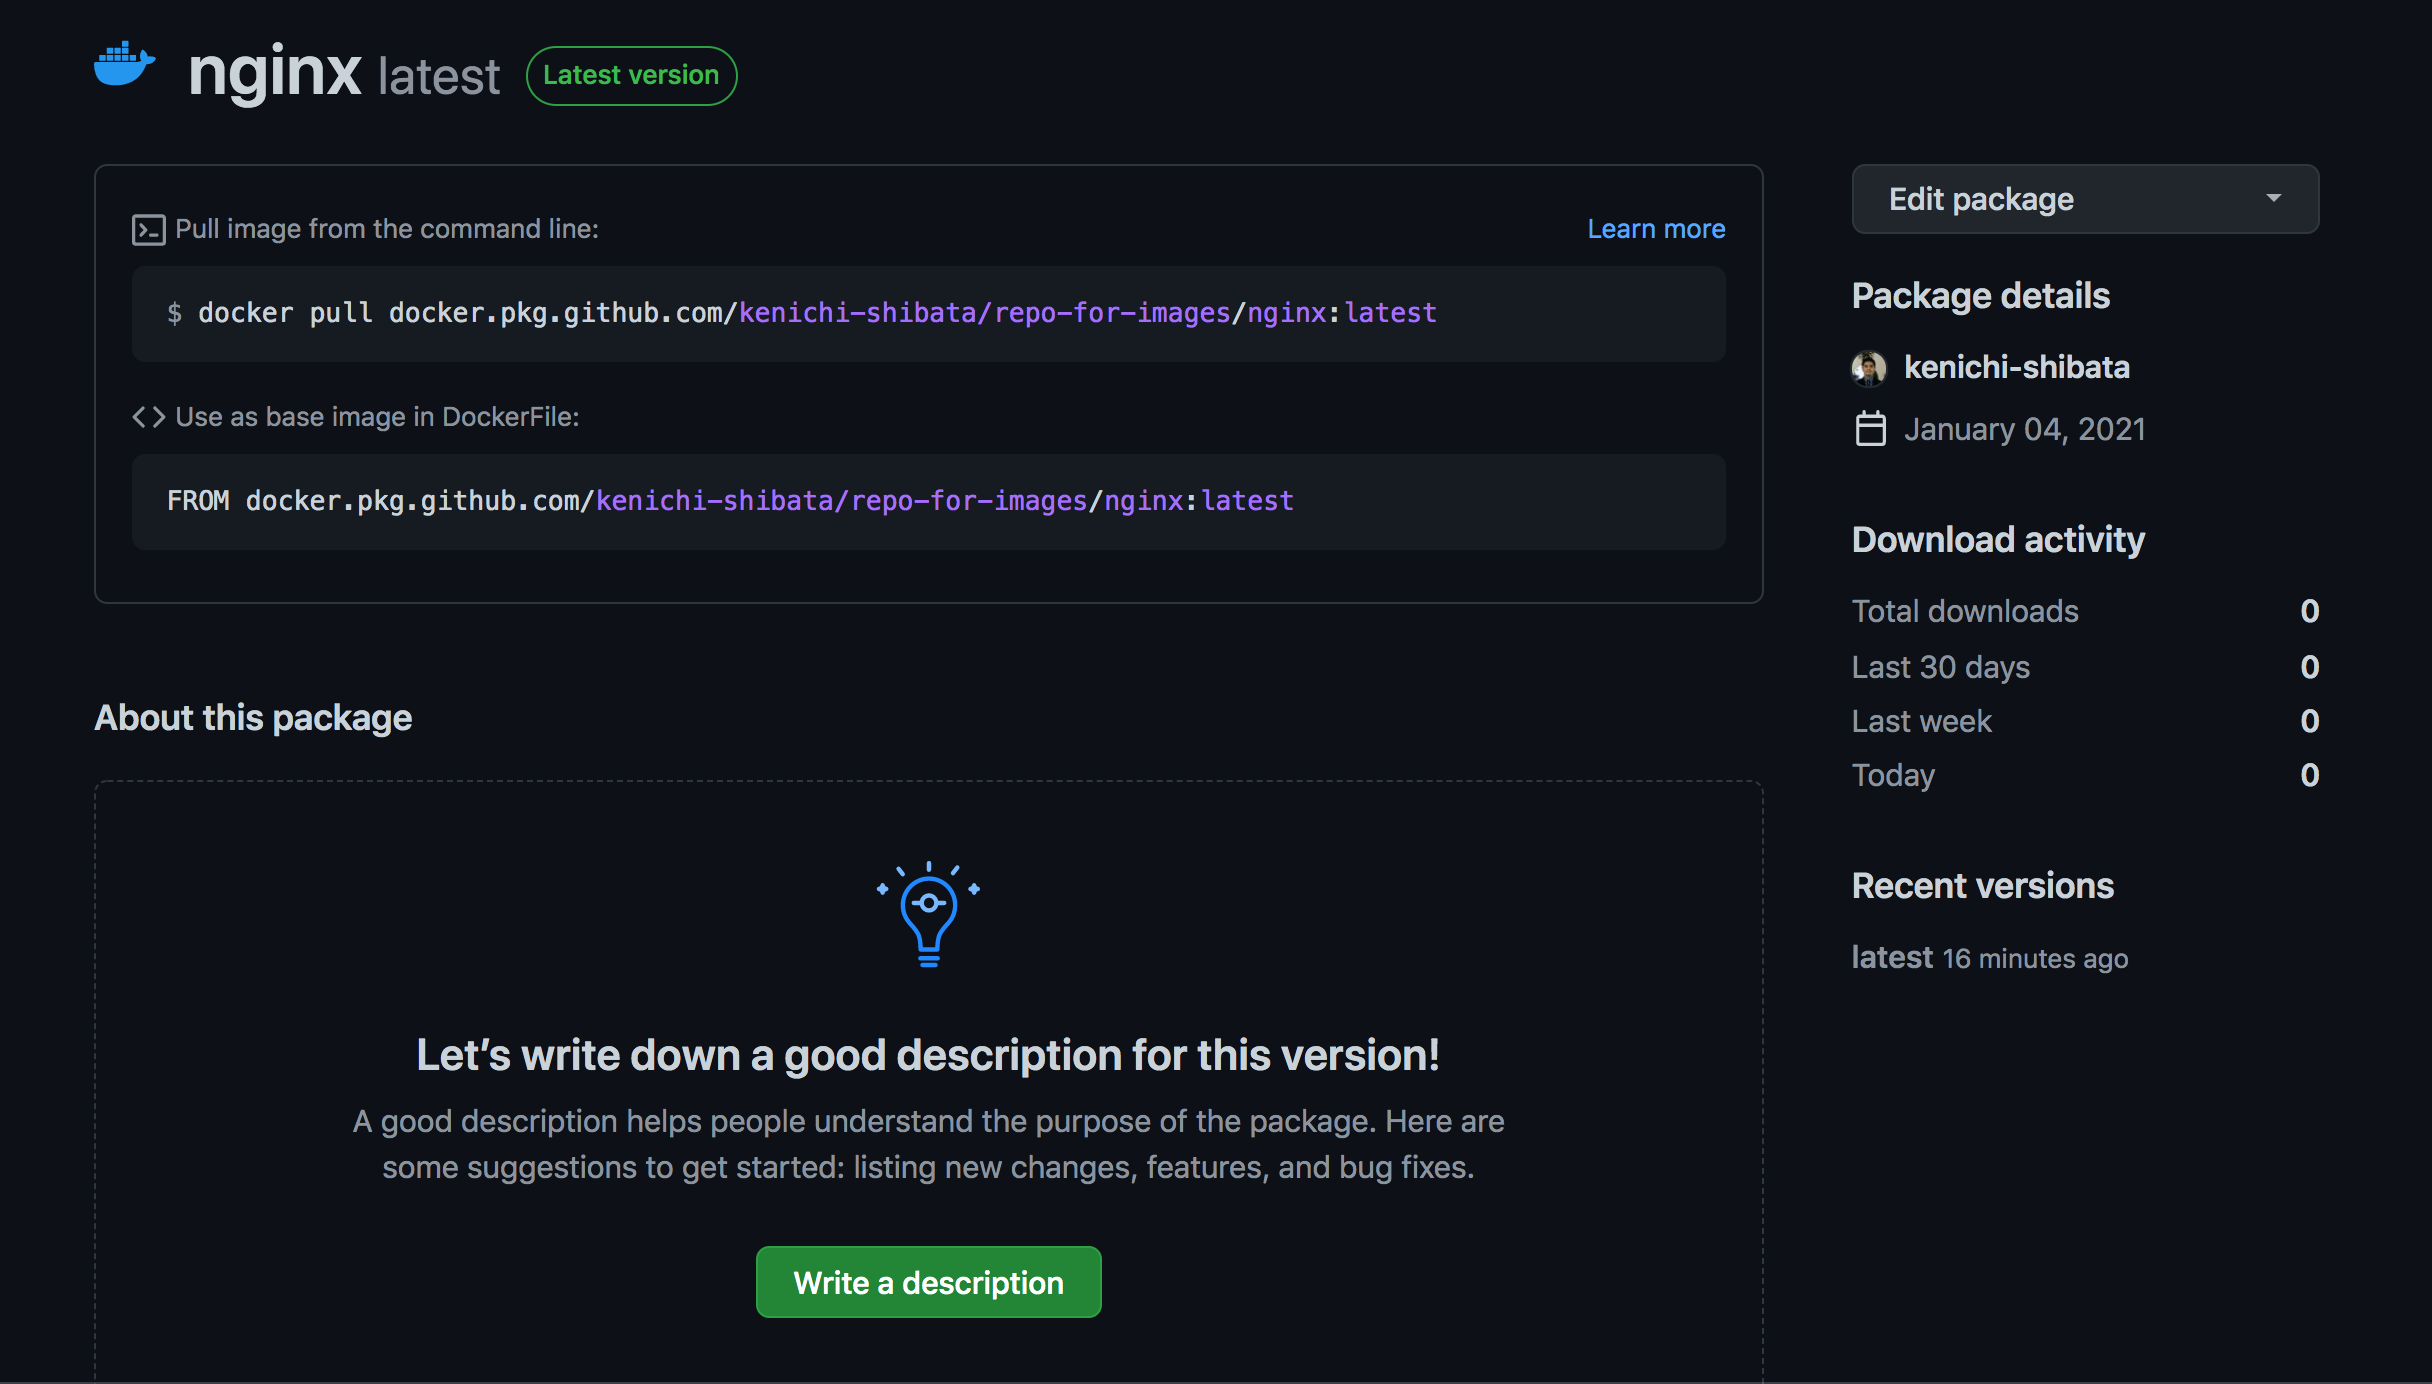Screen dimensions: 2432x1384
Task: Click the blue lightbulb illustration
Action: tap(928, 914)
